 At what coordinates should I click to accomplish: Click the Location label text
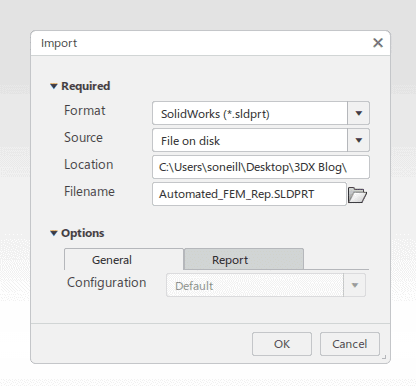point(89,165)
